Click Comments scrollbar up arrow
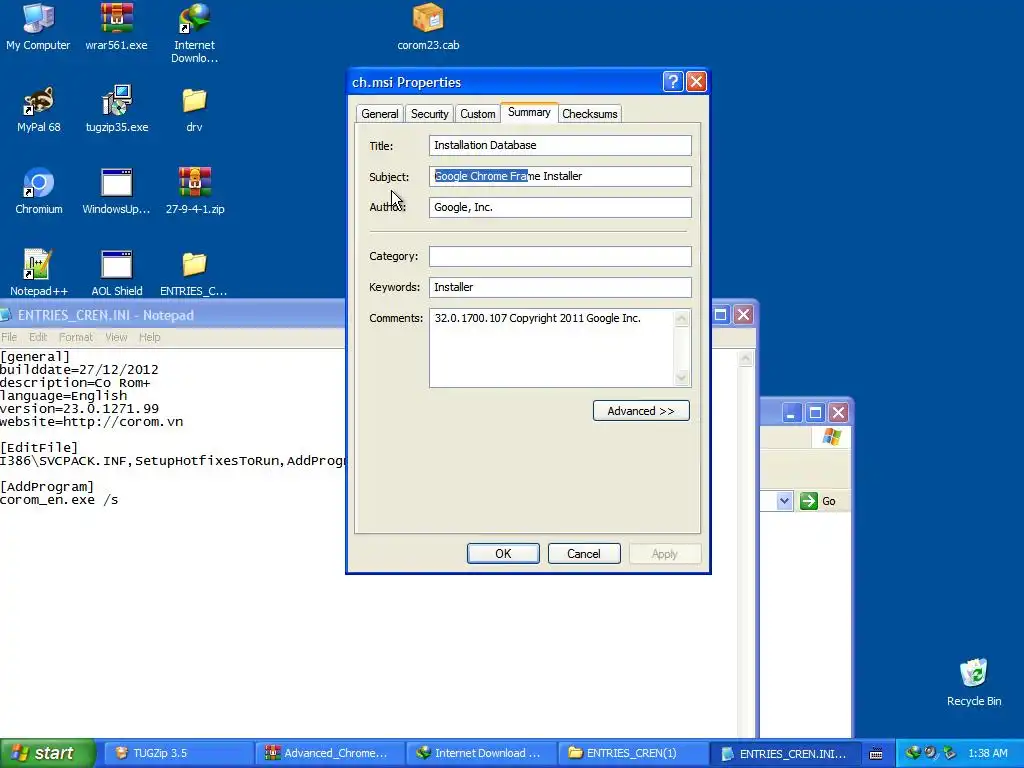This screenshot has height=768, width=1024. click(x=682, y=318)
